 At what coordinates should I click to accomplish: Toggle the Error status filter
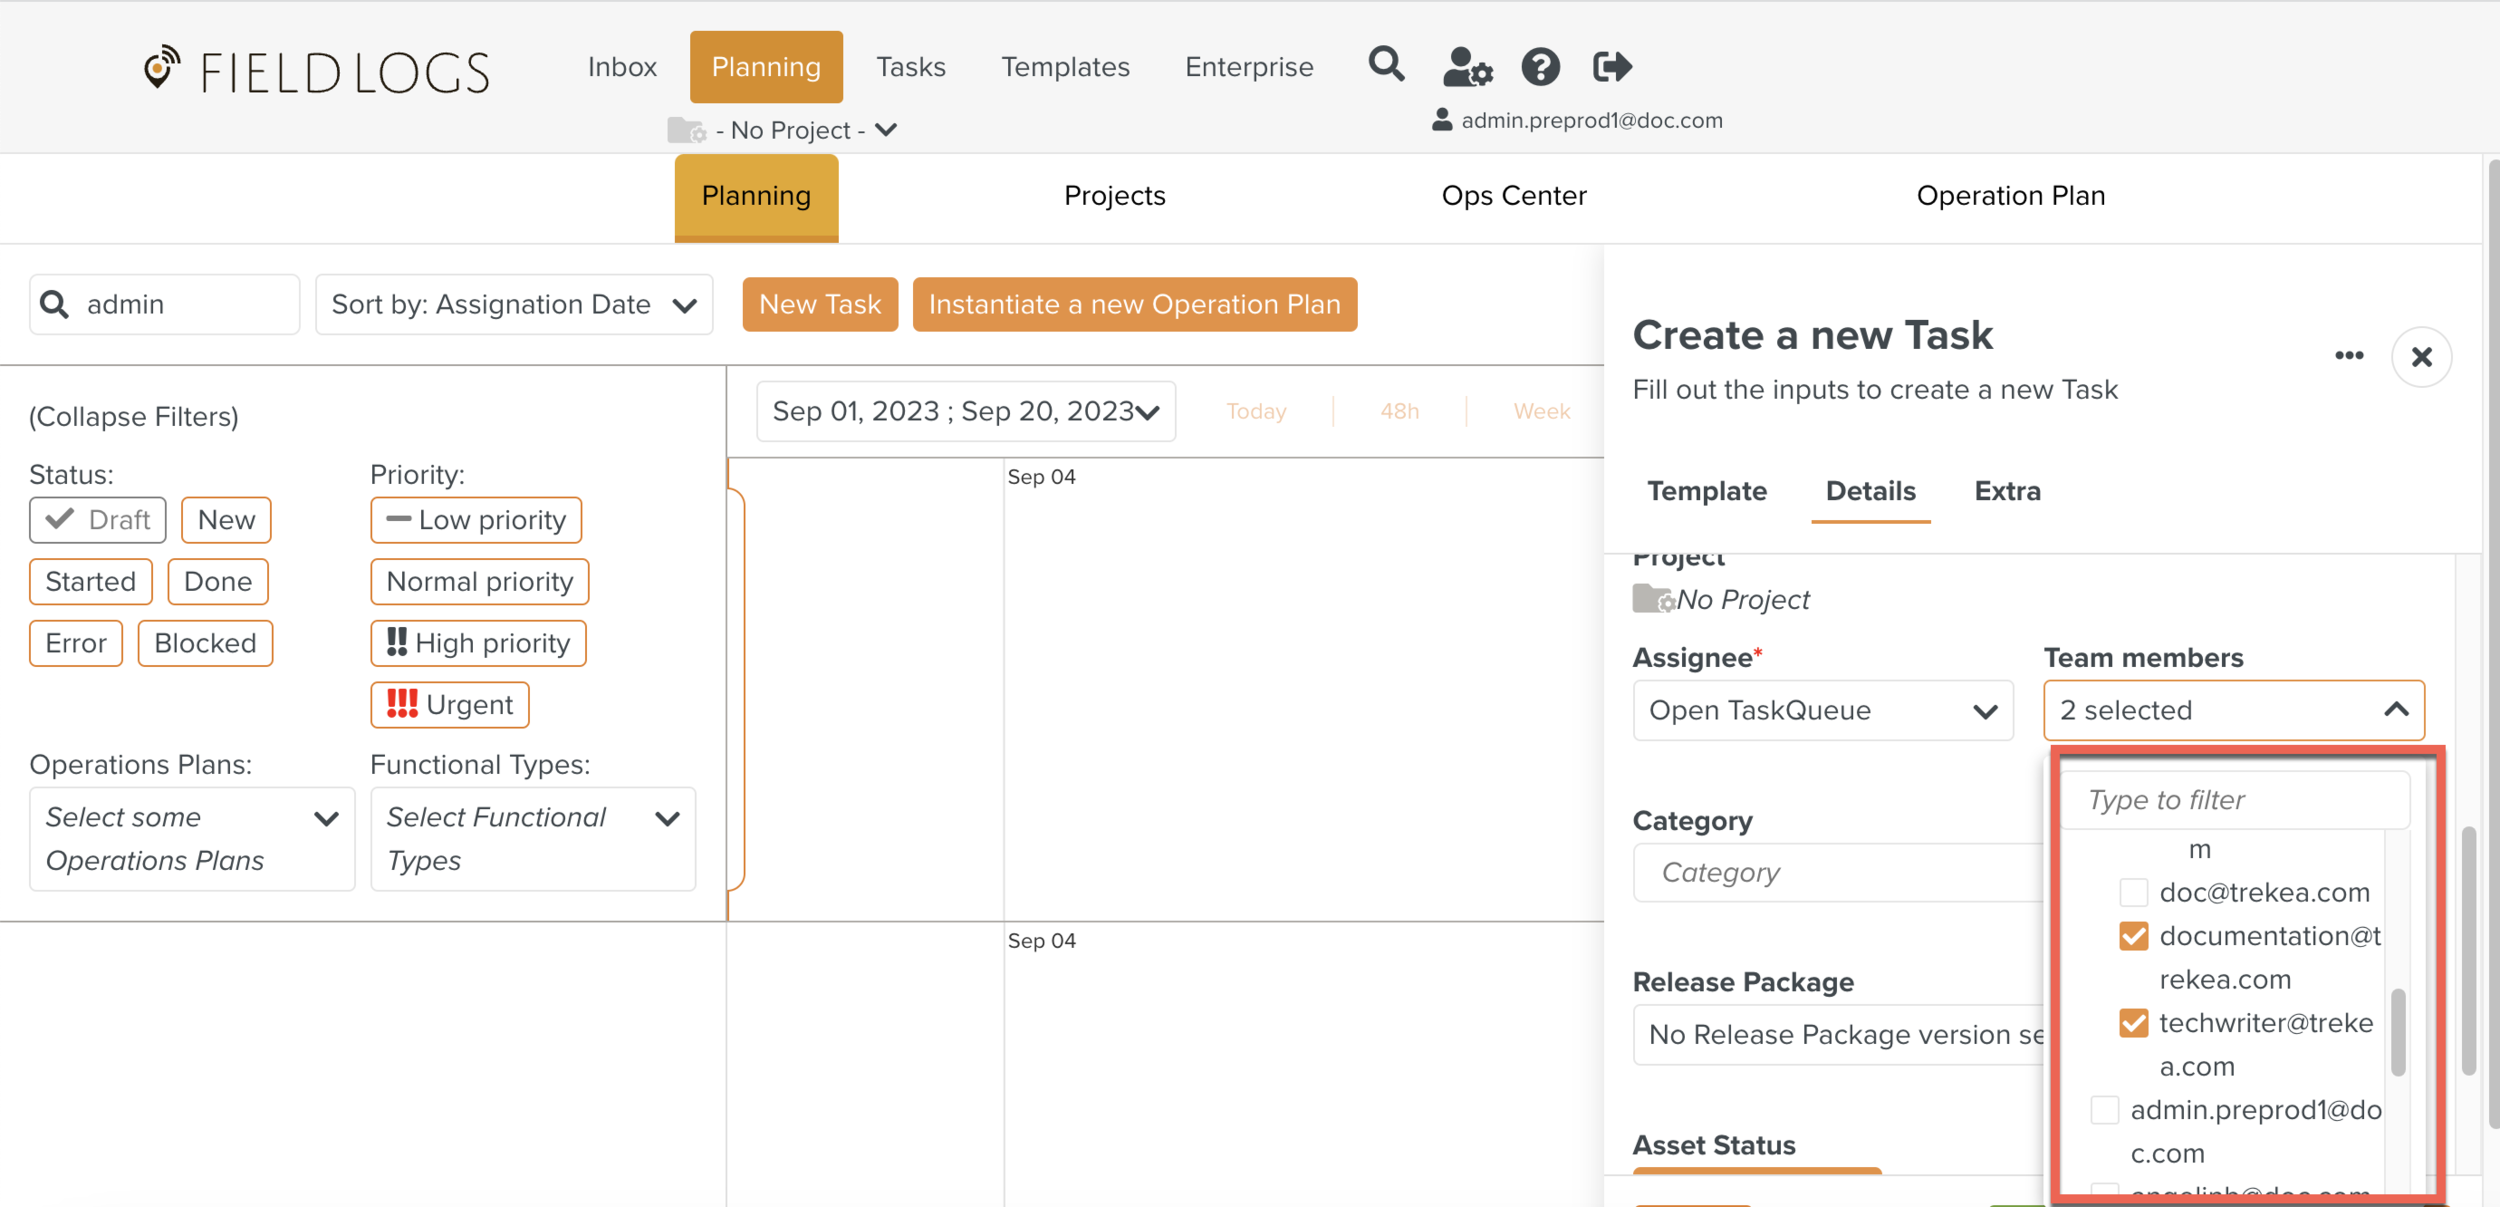click(x=76, y=643)
